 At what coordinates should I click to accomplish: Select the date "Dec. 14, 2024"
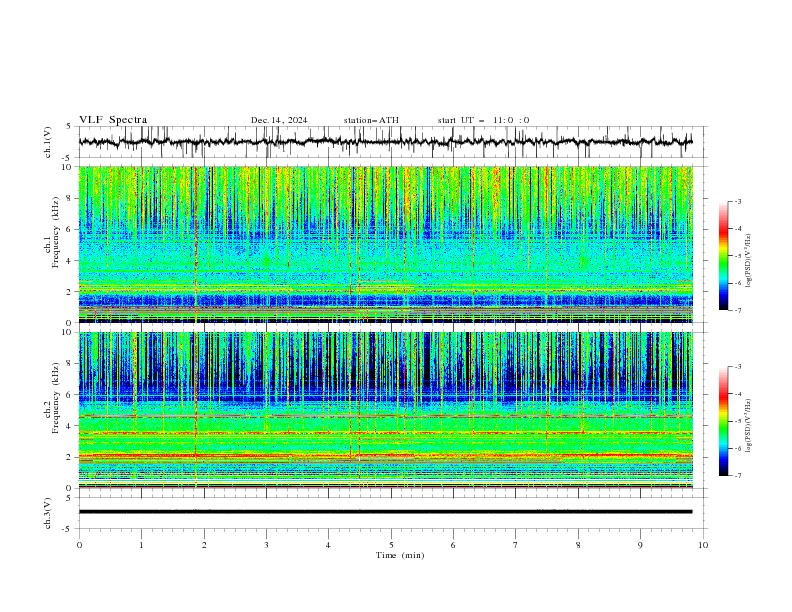click(x=279, y=120)
